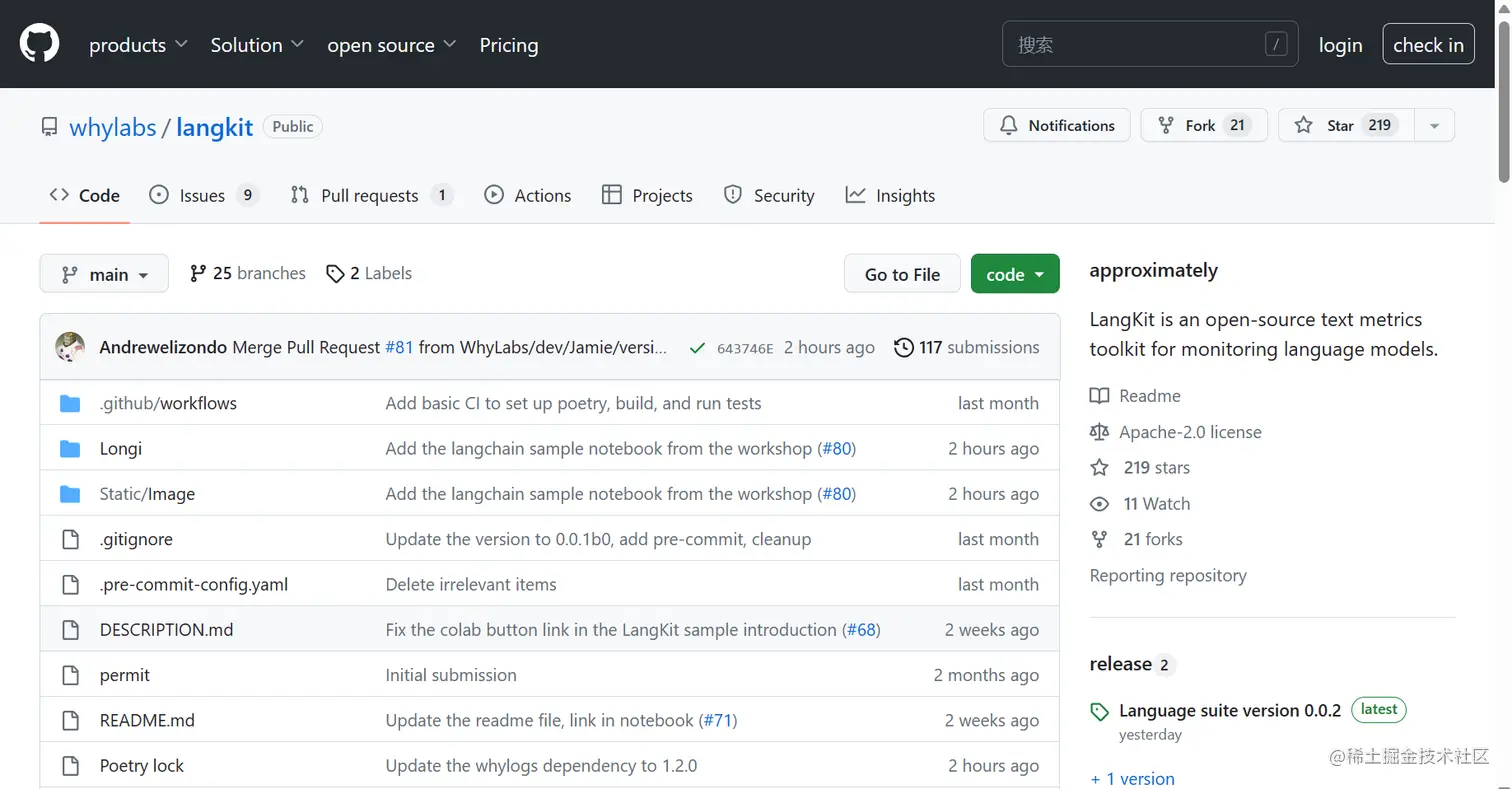Viewport: 1512px width, 789px height.
Task: Click the history clock icon beside 117 submissions
Action: 903,347
